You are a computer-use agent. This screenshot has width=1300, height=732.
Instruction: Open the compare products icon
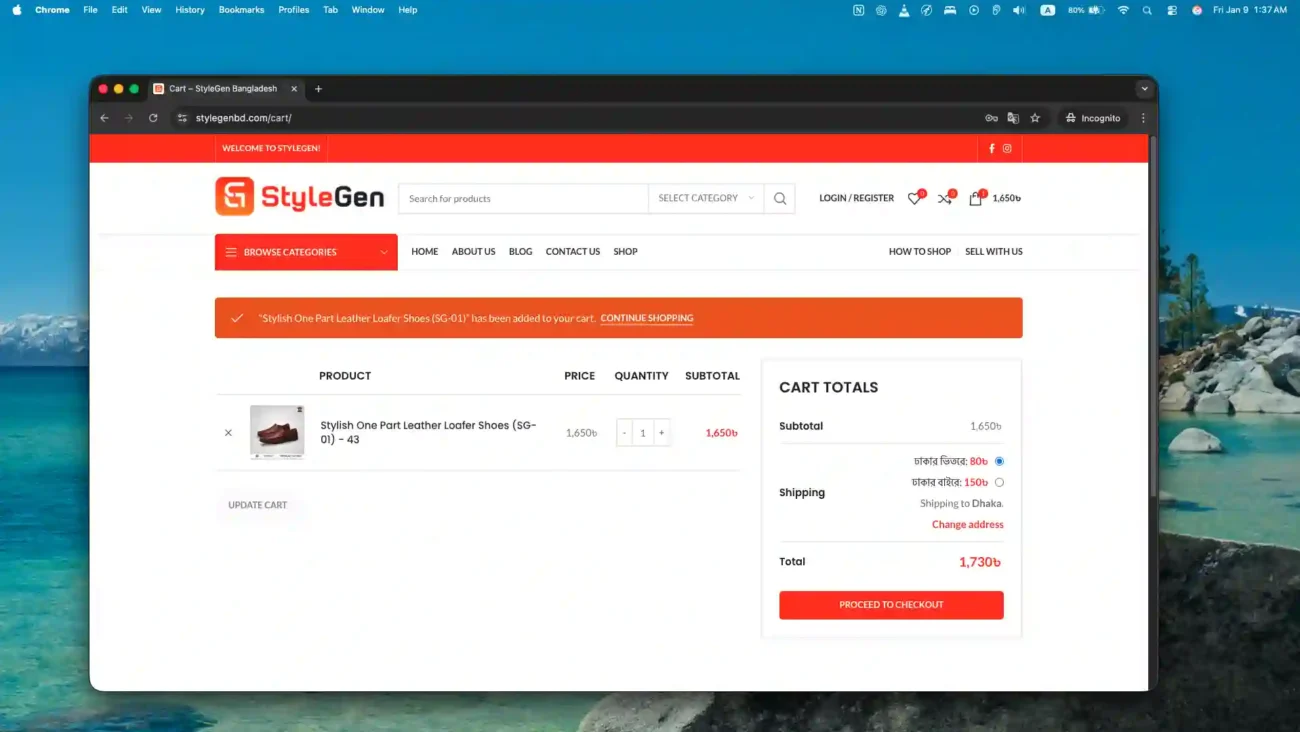coord(944,199)
